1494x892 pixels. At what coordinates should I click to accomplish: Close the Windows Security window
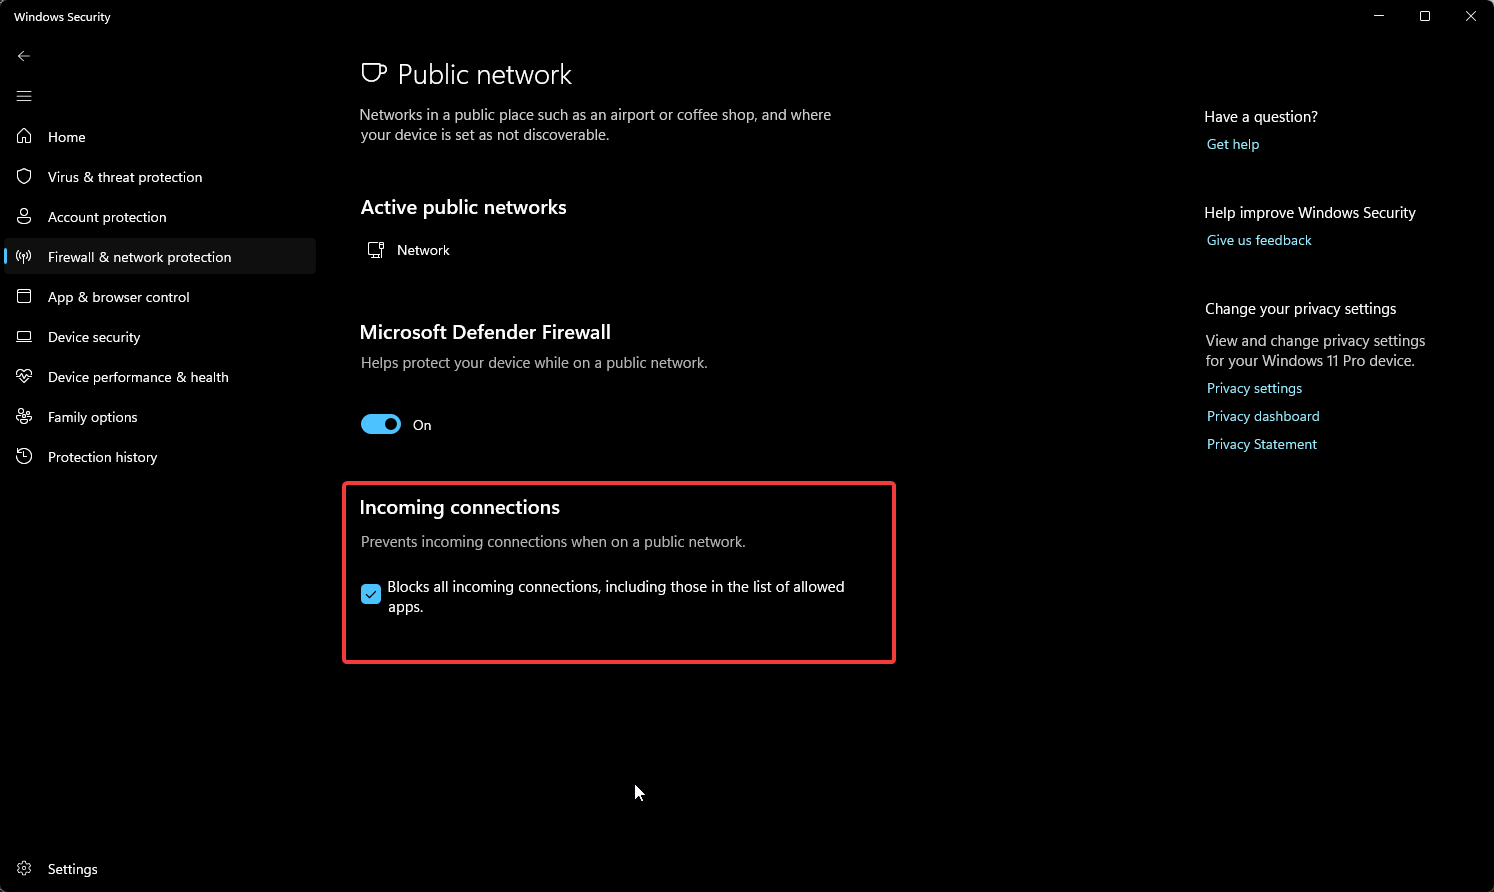(1471, 16)
